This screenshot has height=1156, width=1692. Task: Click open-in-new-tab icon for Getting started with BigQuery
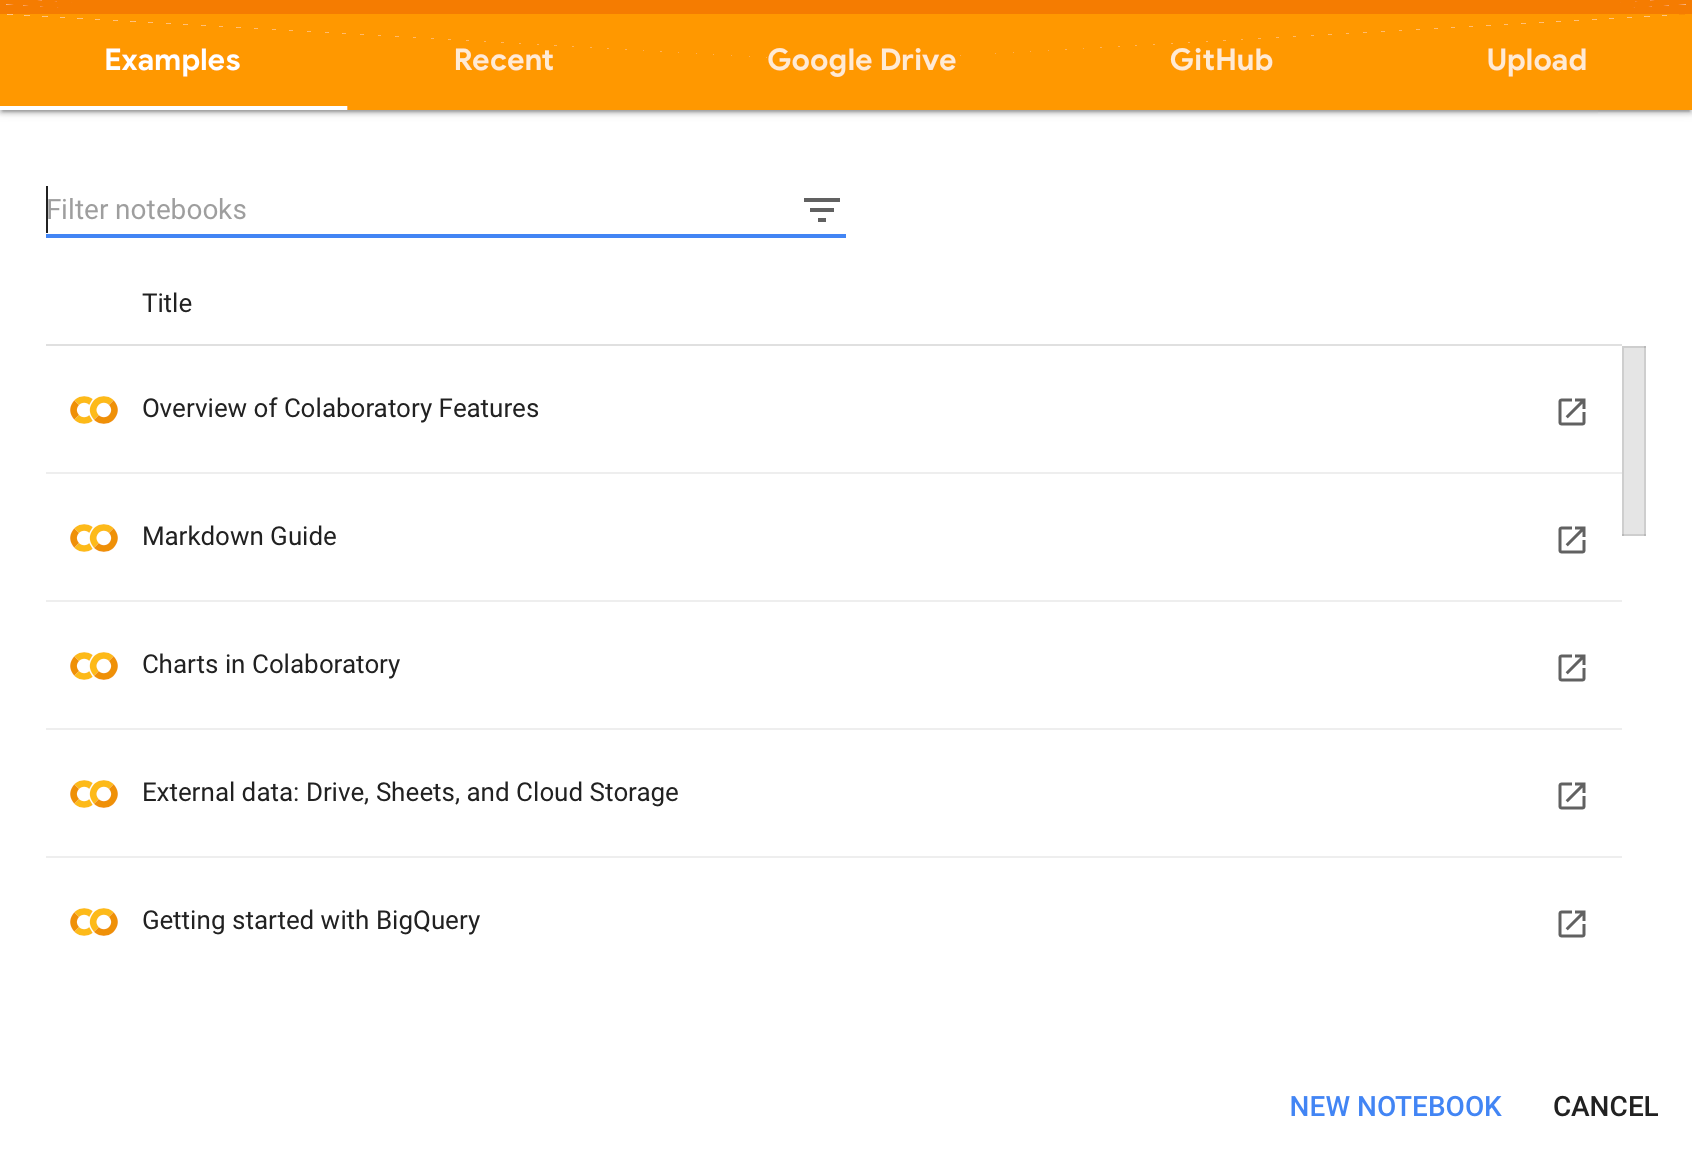point(1571,923)
